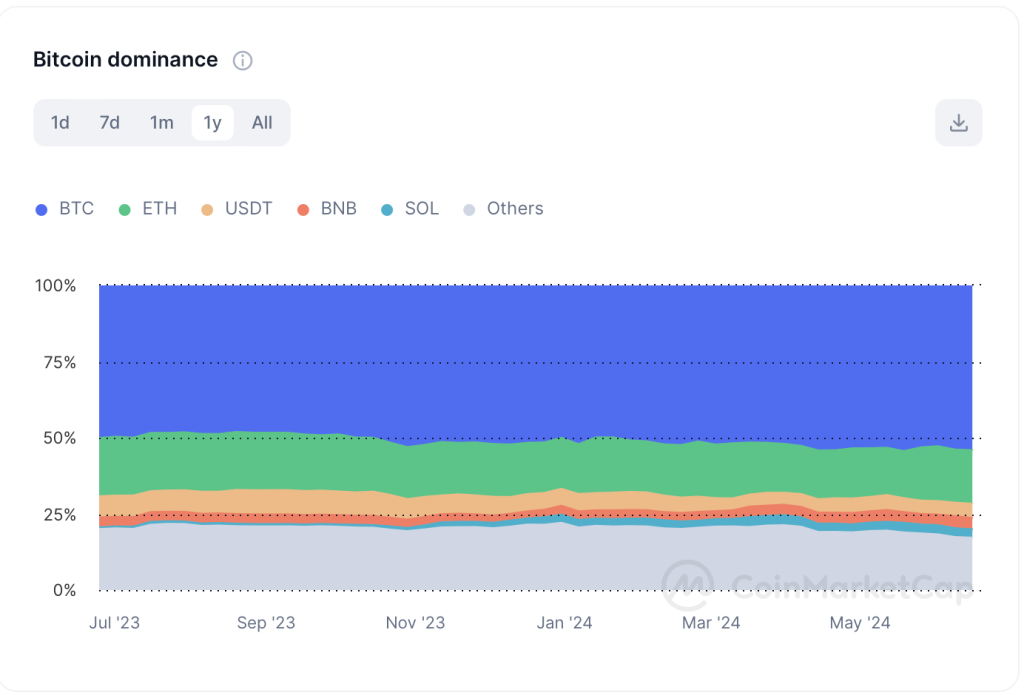Click the 0% y-axis label
The height and width of the screenshot is (695, 1024).
pyautogui.click(x=65, y=590)
